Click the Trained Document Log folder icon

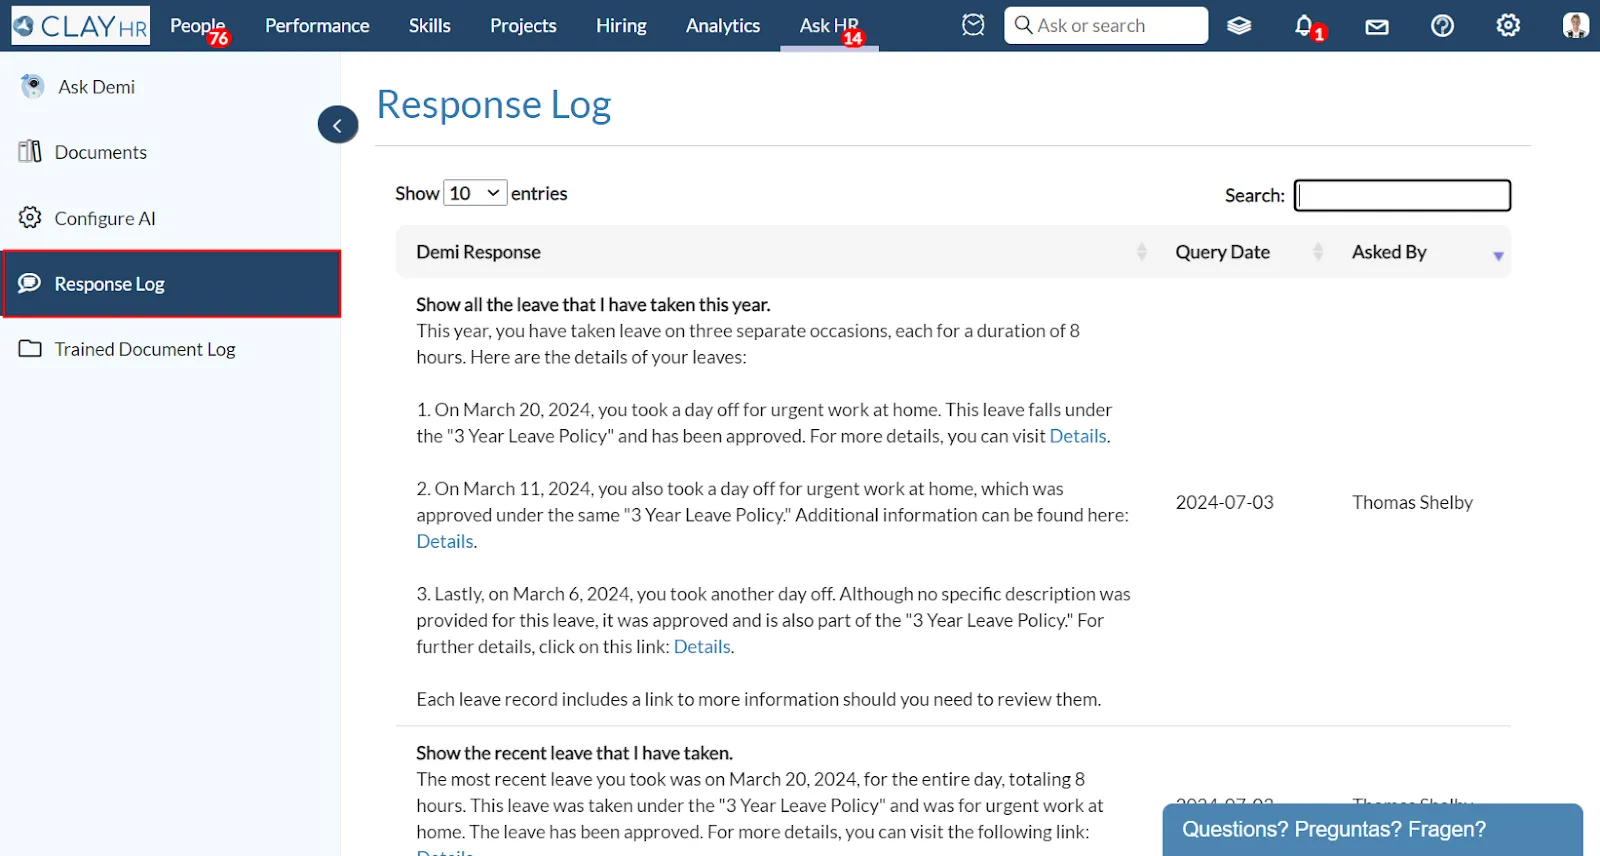point(30,348)
